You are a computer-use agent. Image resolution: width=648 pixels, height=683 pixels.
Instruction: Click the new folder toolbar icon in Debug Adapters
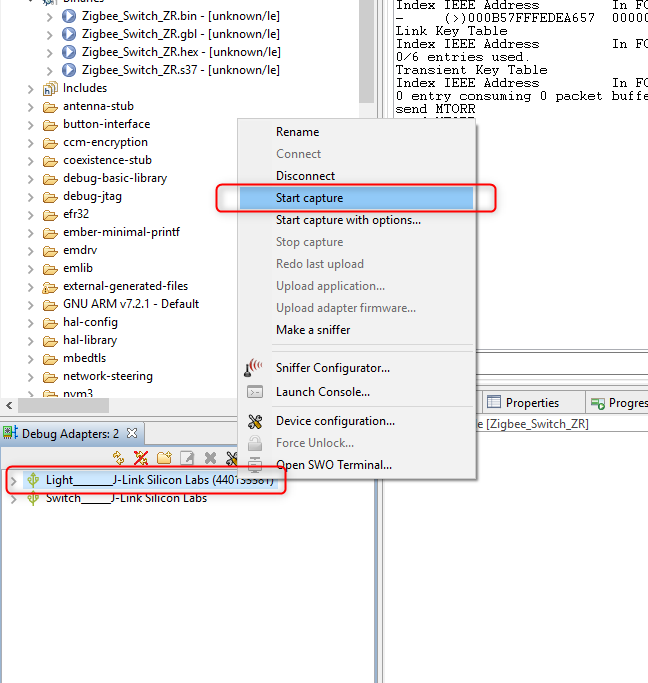click(x=164, y=458)
